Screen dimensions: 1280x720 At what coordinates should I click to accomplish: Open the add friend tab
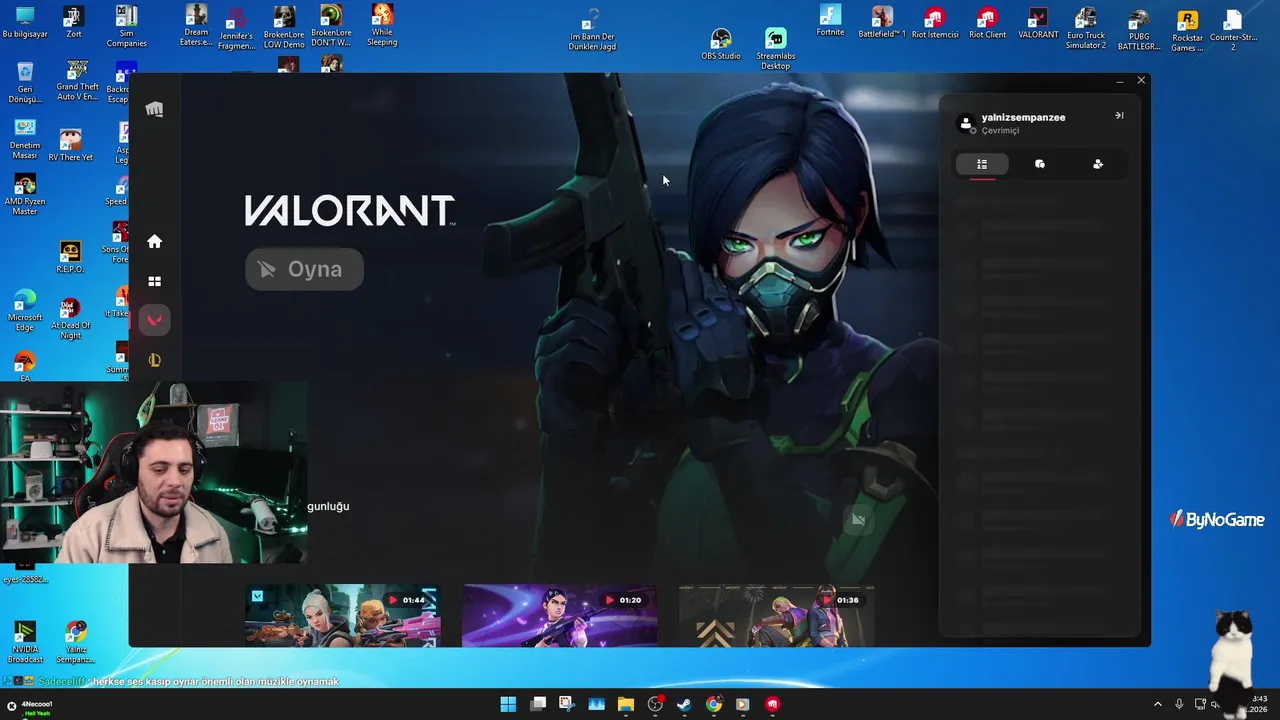1098,164
